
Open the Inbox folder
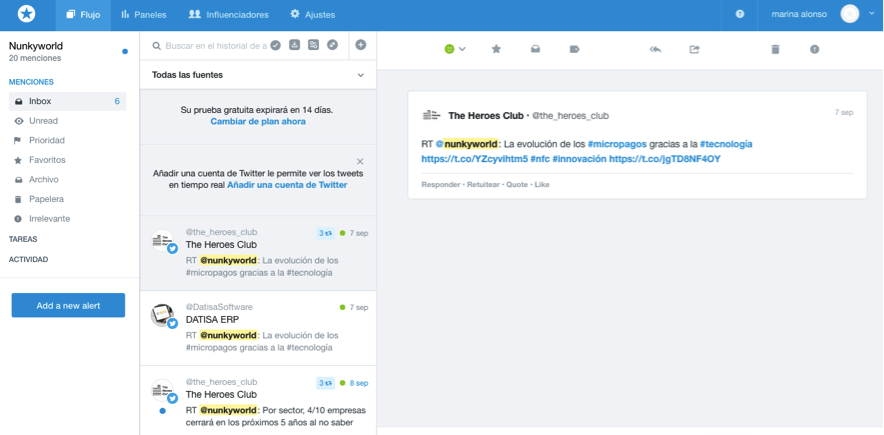point(68,101)
